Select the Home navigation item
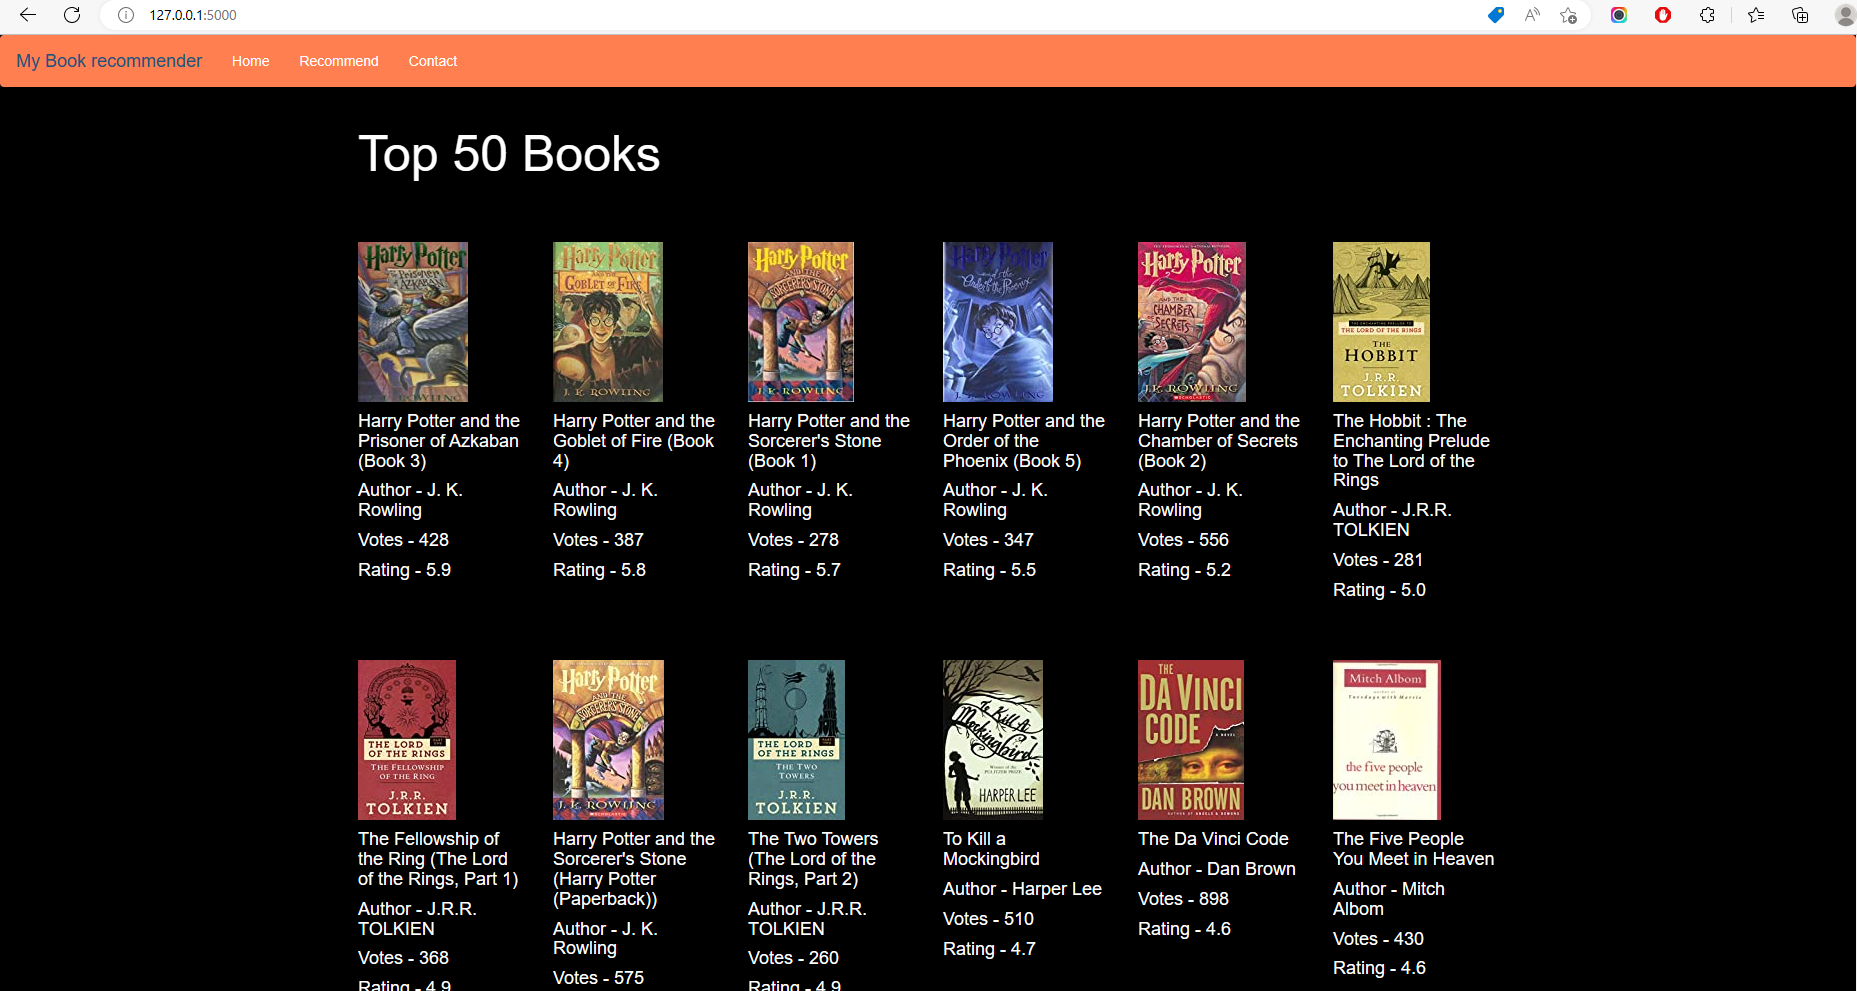This screenshot has width=1857, height=991. click(x=250, y=61)
